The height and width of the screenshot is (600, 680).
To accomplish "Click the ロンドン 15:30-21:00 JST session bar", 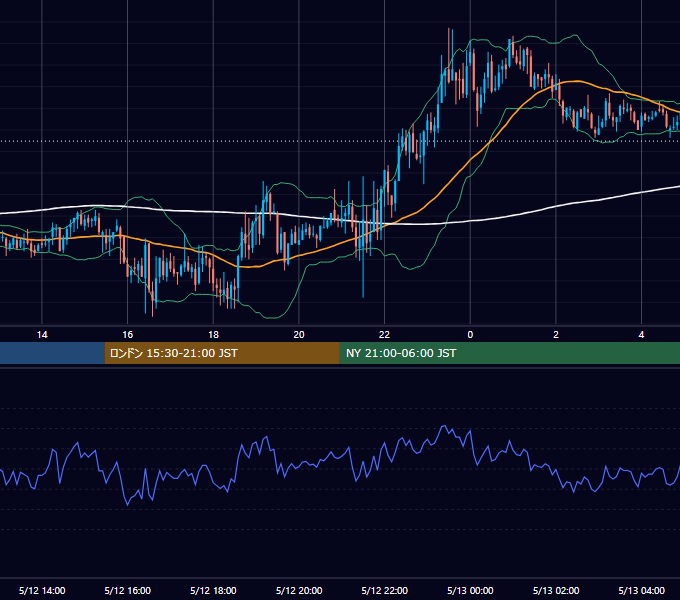I will pyautogui.click(x=222, y=353).
